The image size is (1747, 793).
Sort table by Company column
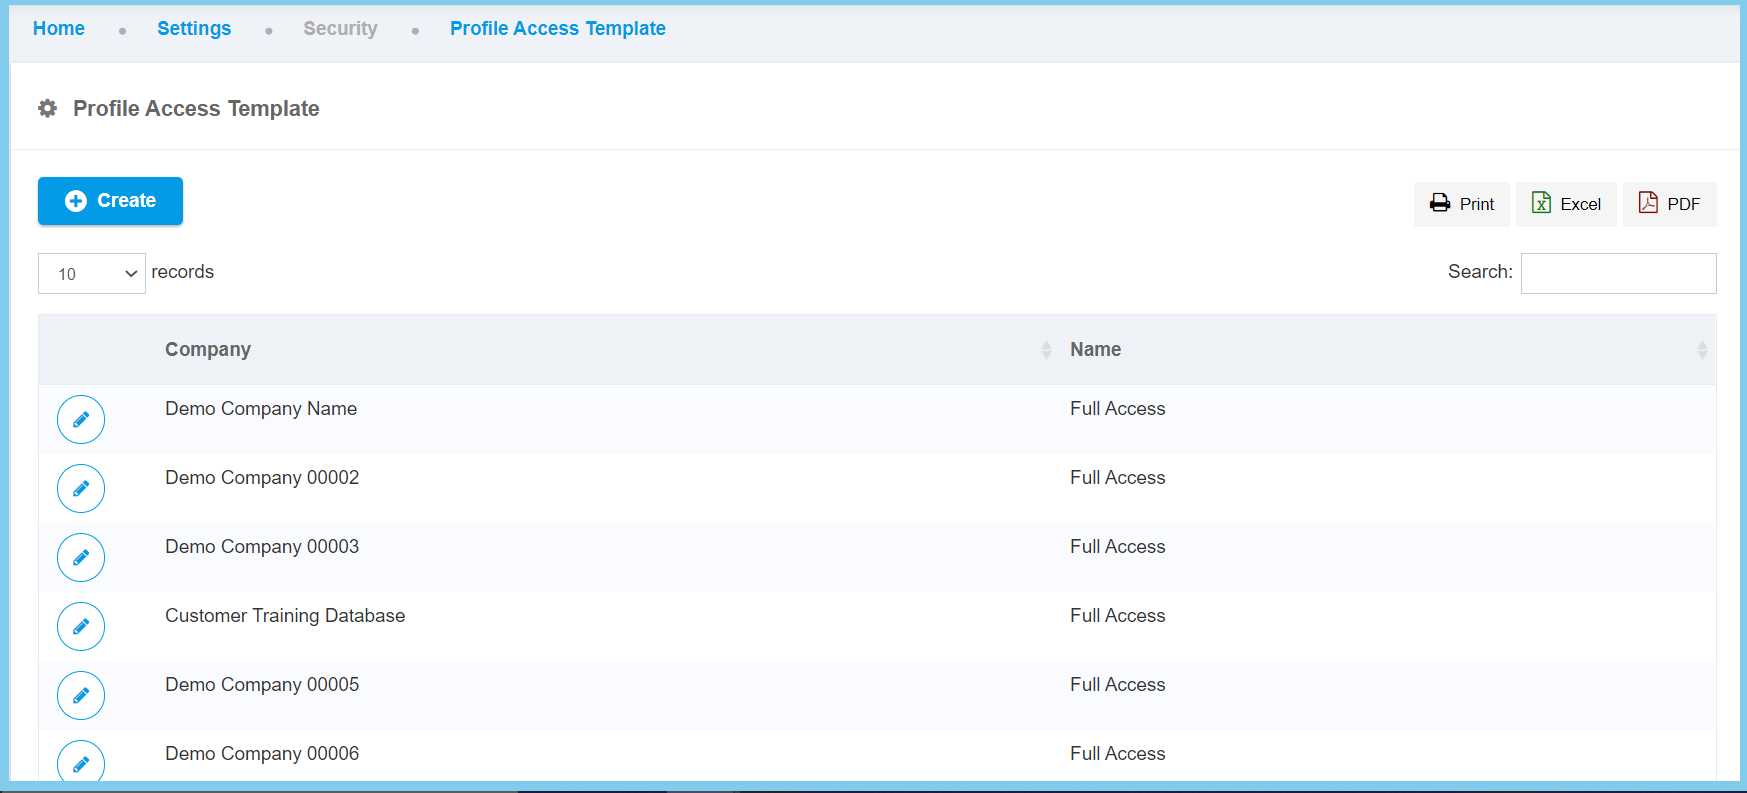click(208, 350)
